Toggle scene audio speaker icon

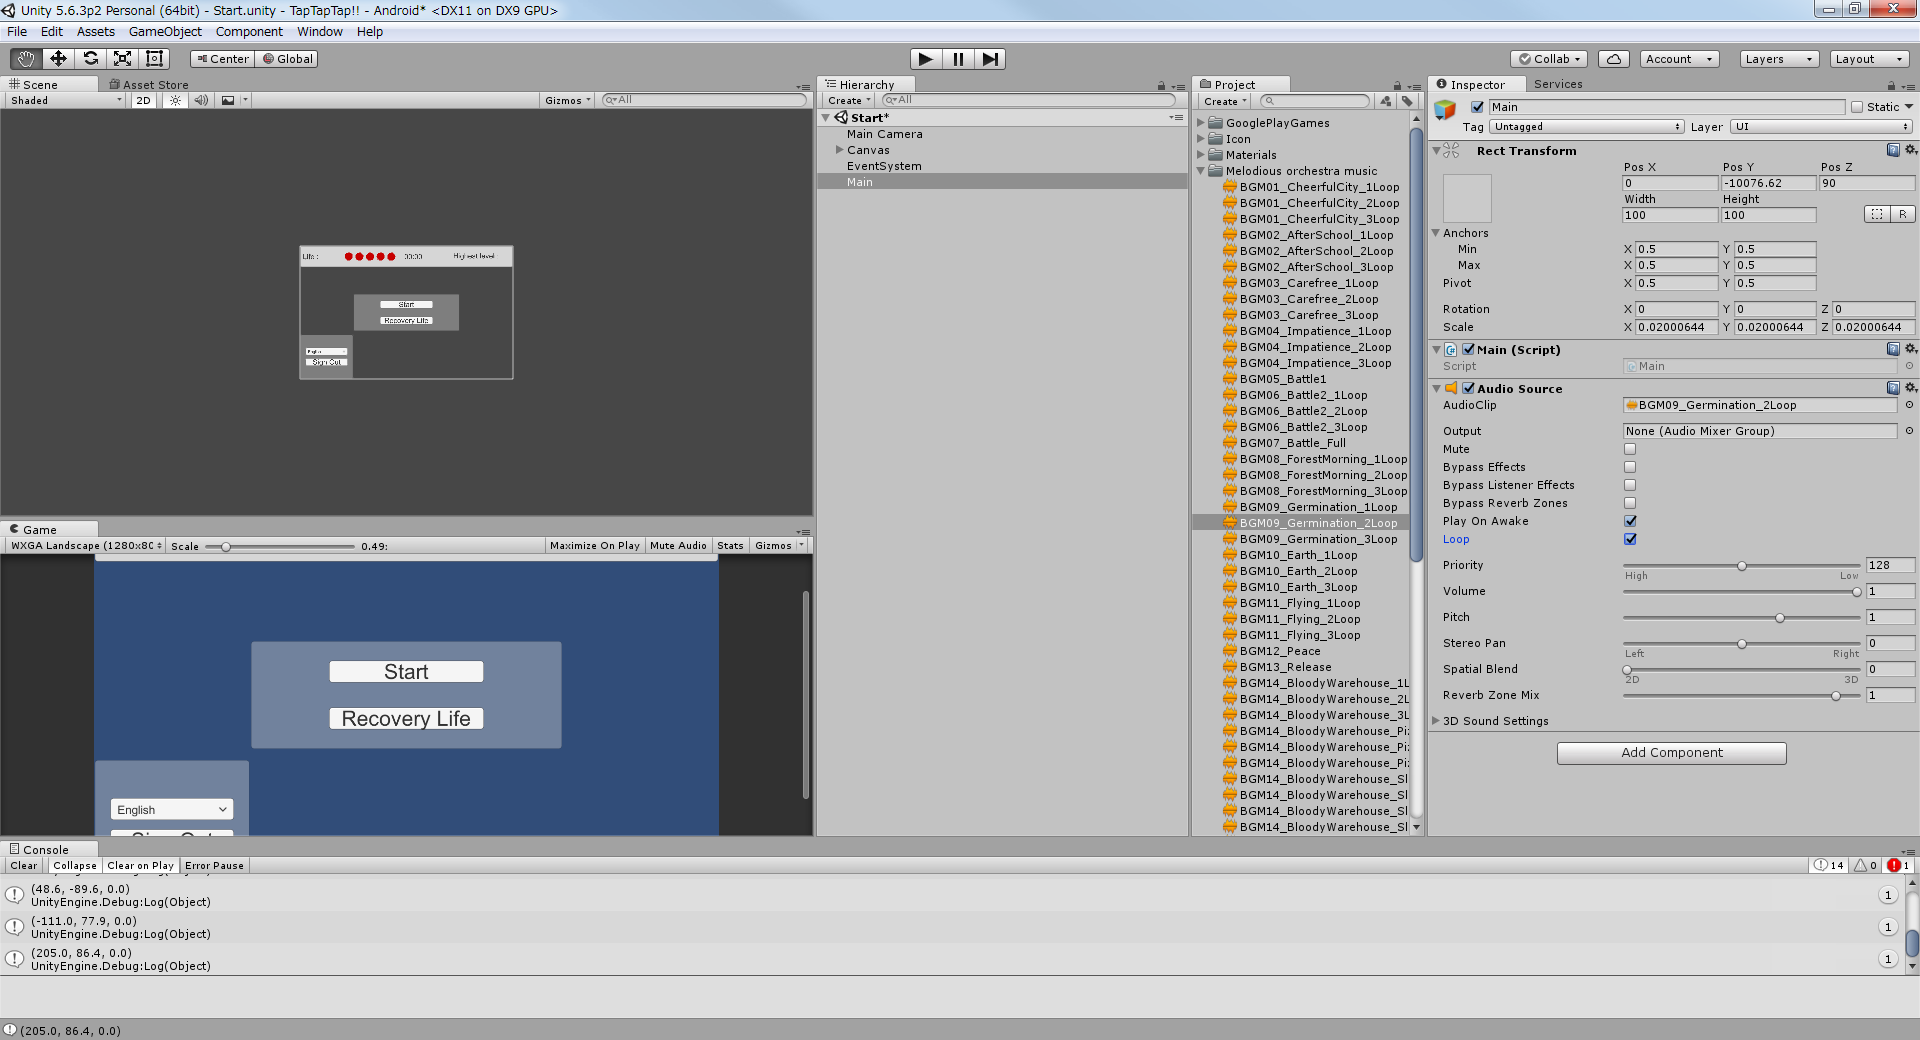pyautogui.click(x=201, y=100)
